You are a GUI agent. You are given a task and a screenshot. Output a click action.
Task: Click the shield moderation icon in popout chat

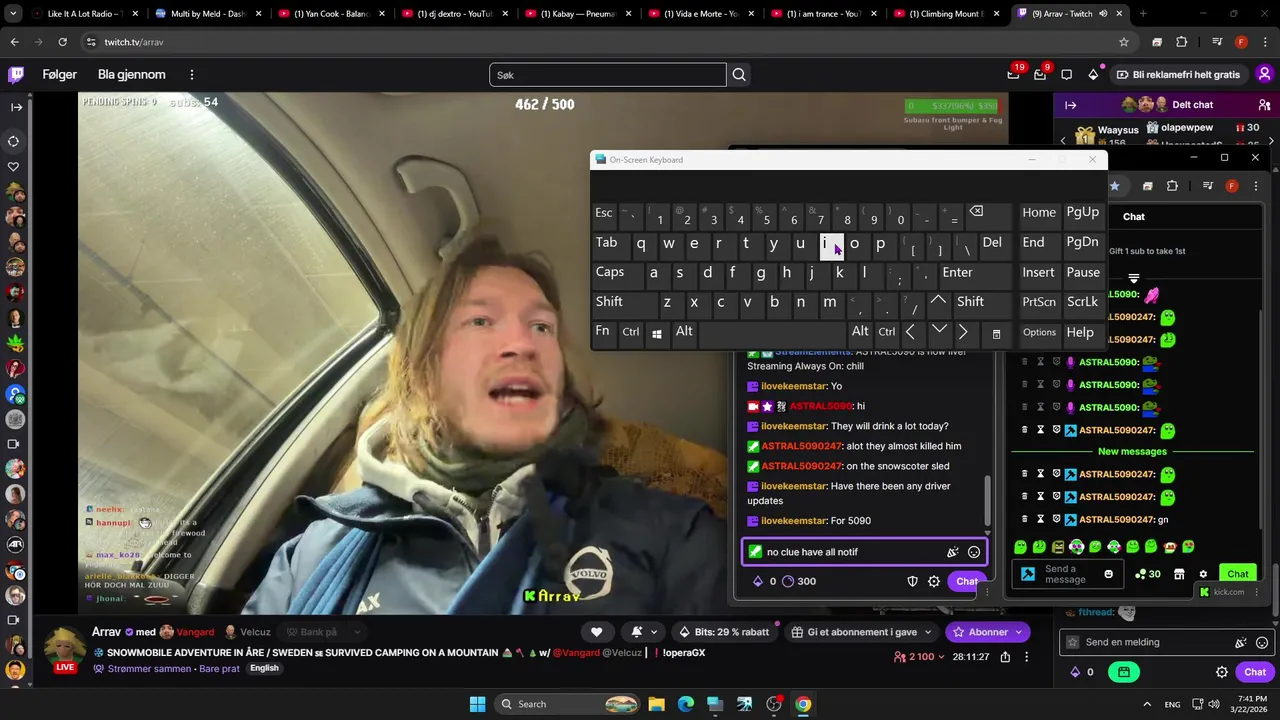point(912,581)
